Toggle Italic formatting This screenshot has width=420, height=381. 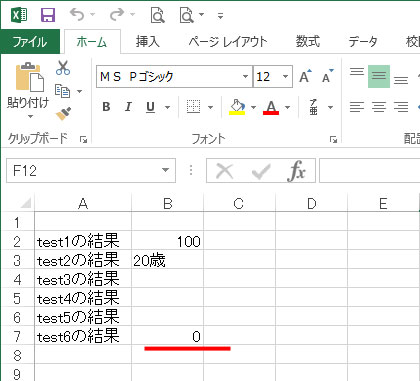[x=128, y=107]
